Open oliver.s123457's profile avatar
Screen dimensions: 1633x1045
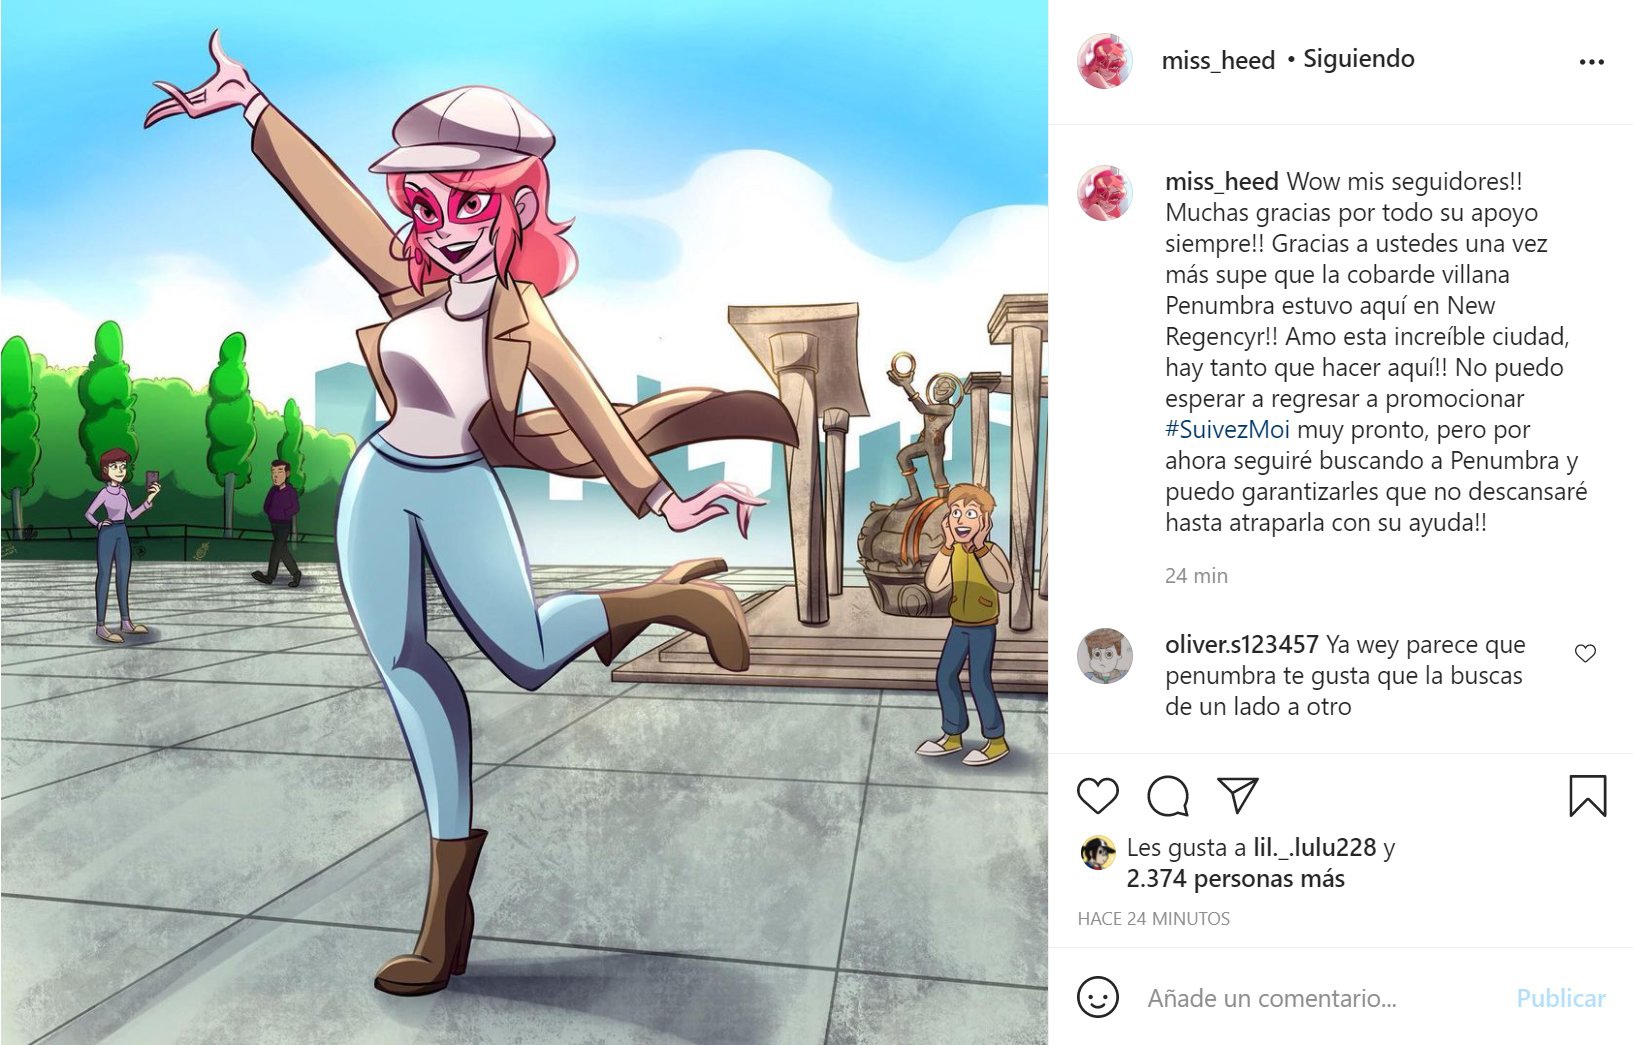[x=1104, y=656]
